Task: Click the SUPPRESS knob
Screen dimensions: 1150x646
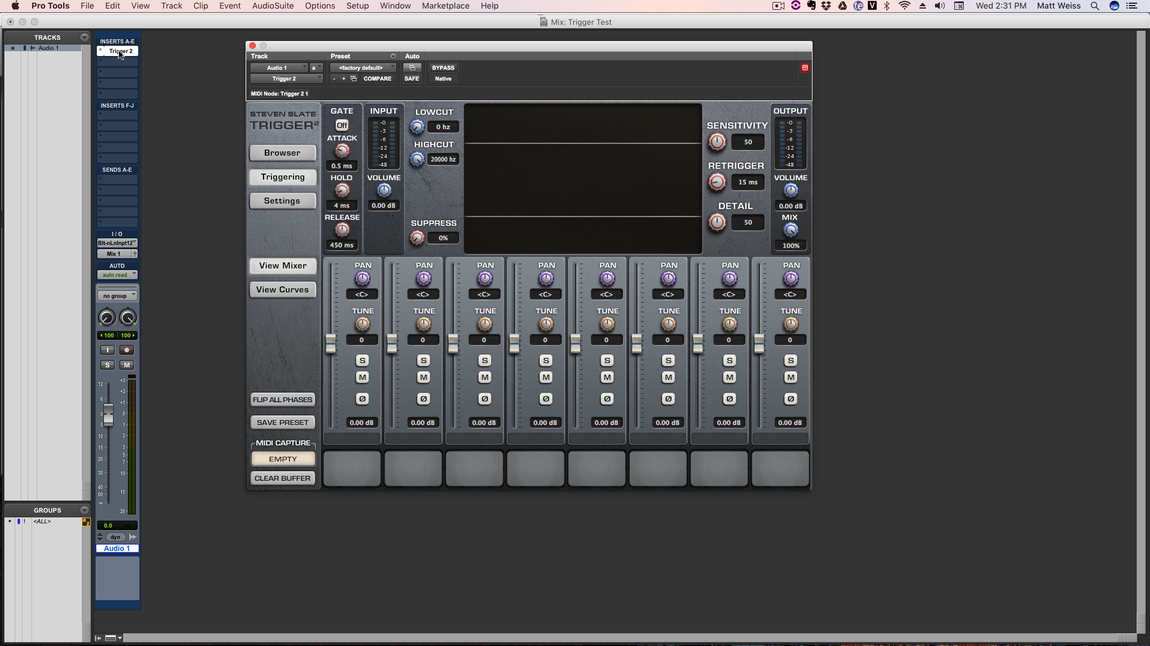Action: pos(417,238)
